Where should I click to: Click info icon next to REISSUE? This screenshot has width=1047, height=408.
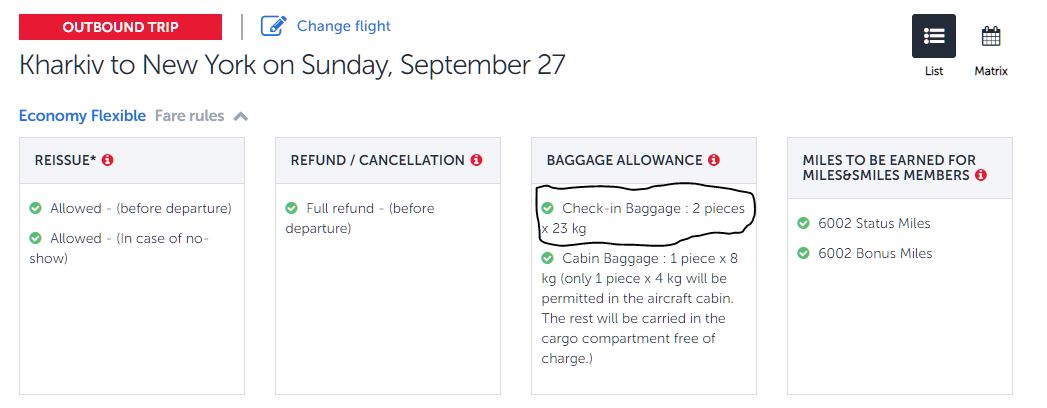[108, 160]
